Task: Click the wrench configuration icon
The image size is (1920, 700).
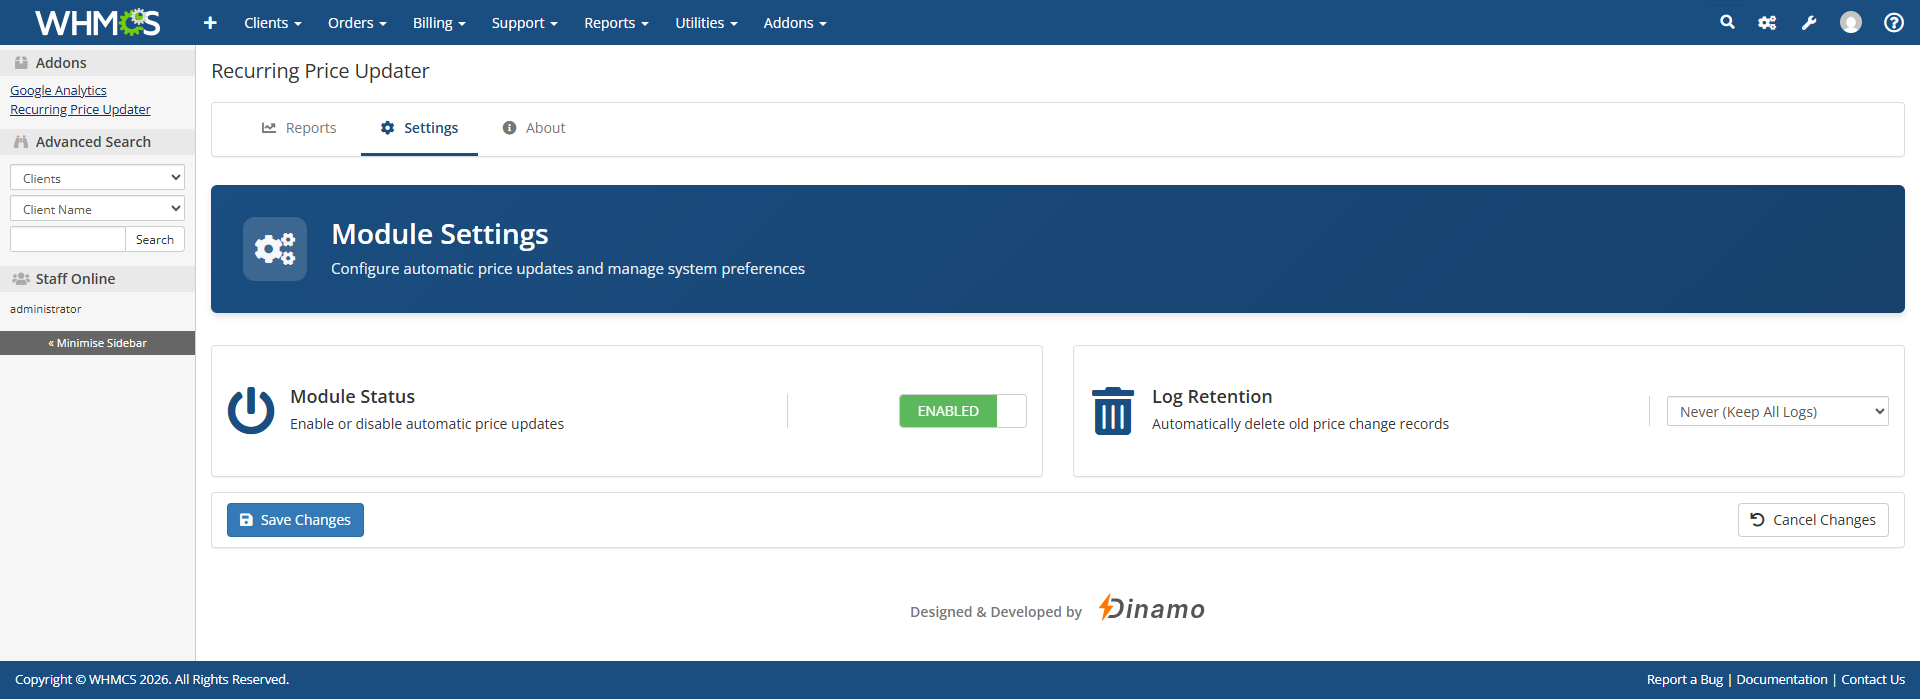Action: point(1809,23)
